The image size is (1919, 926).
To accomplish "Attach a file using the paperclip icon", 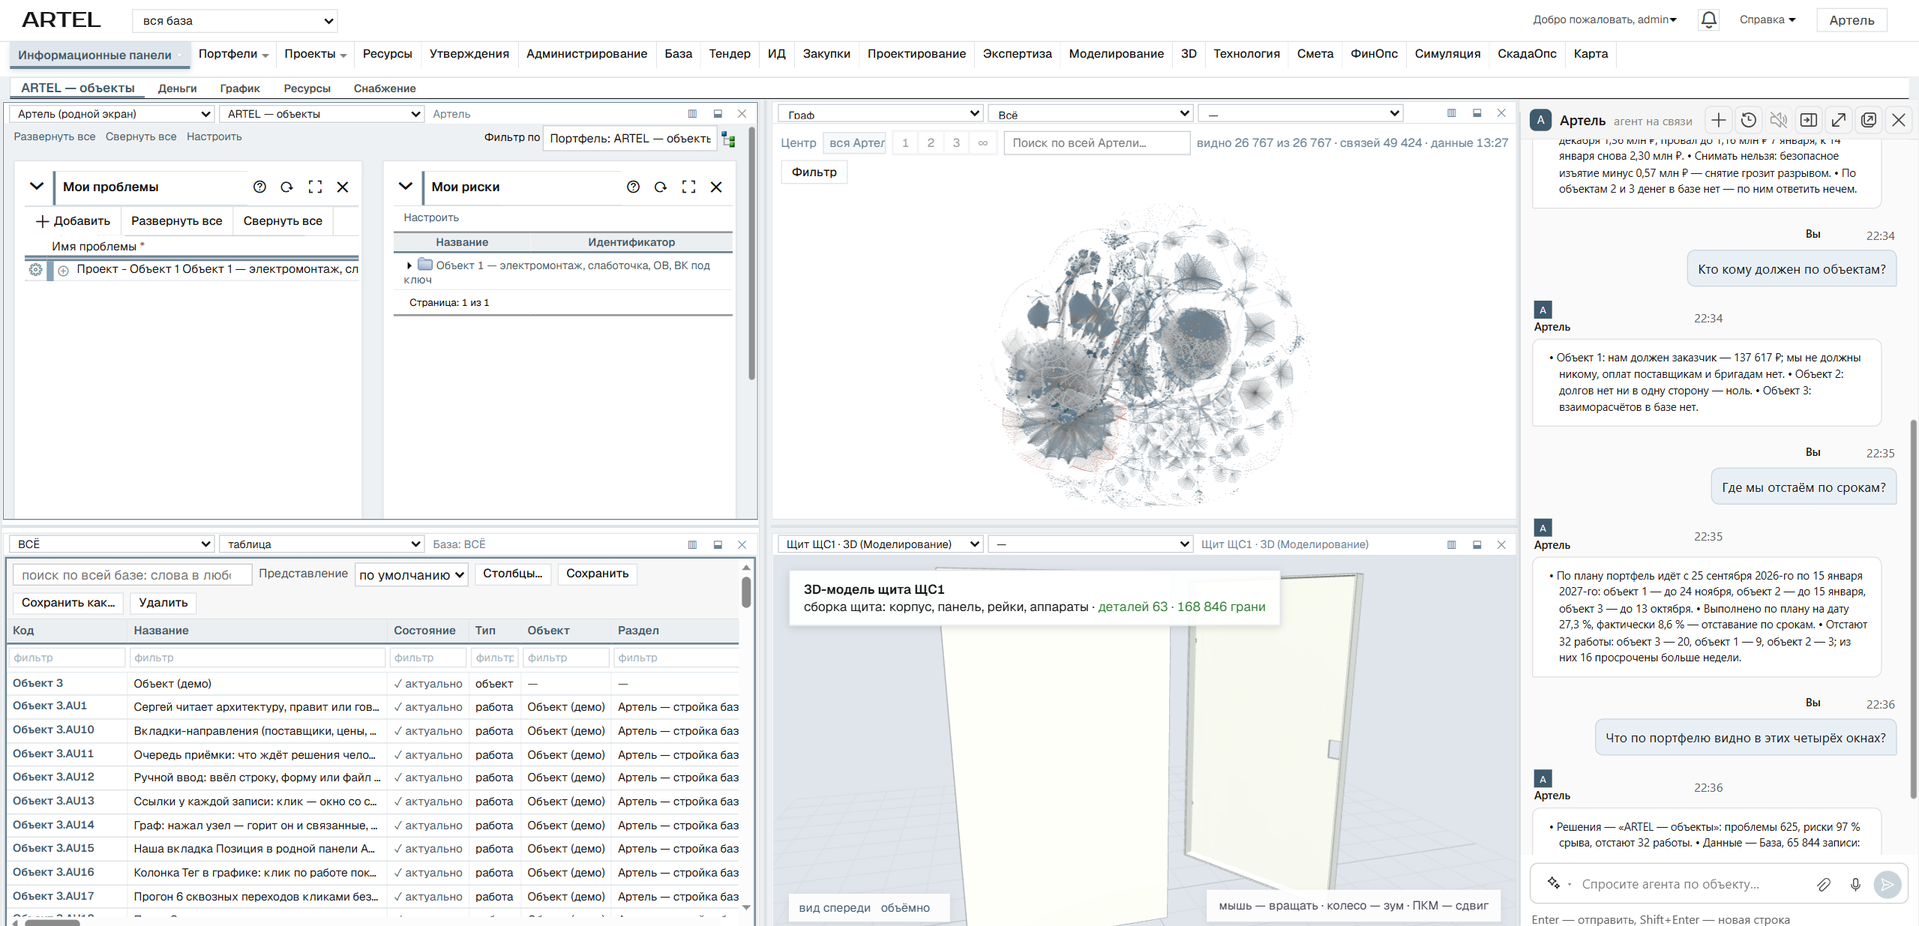I will 1824,884.
